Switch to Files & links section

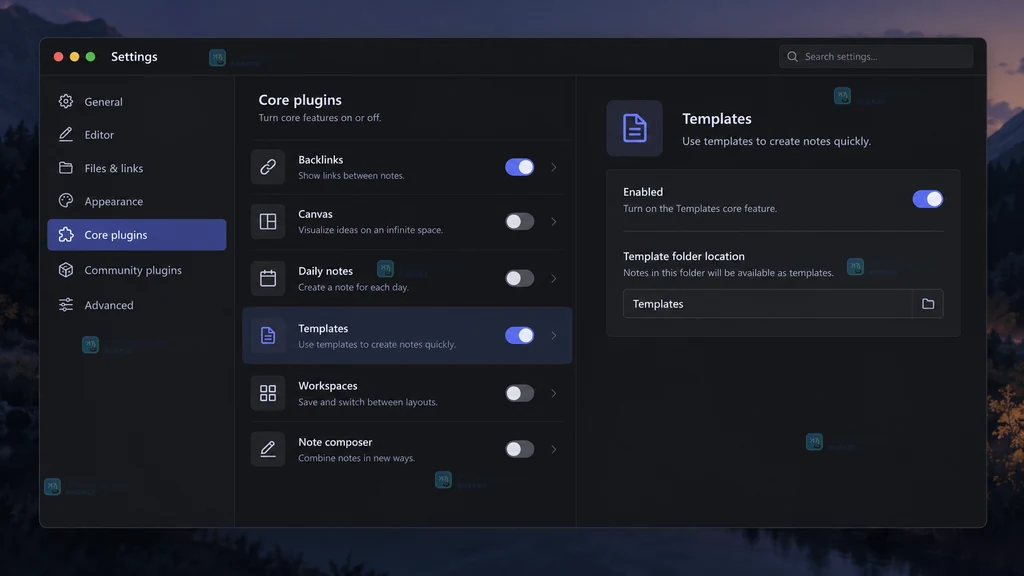tap(136, 168)
